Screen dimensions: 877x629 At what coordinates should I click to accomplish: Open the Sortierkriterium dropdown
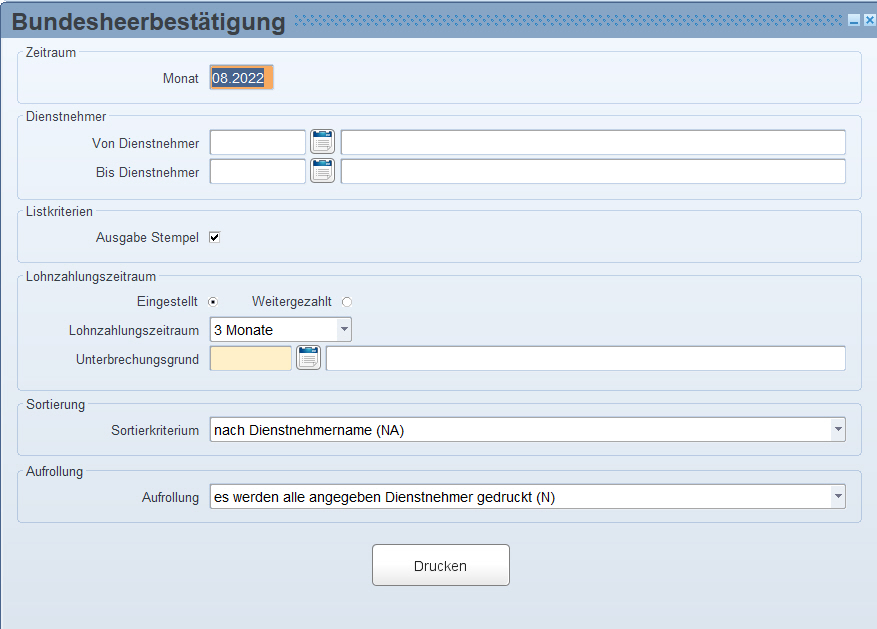837,430
